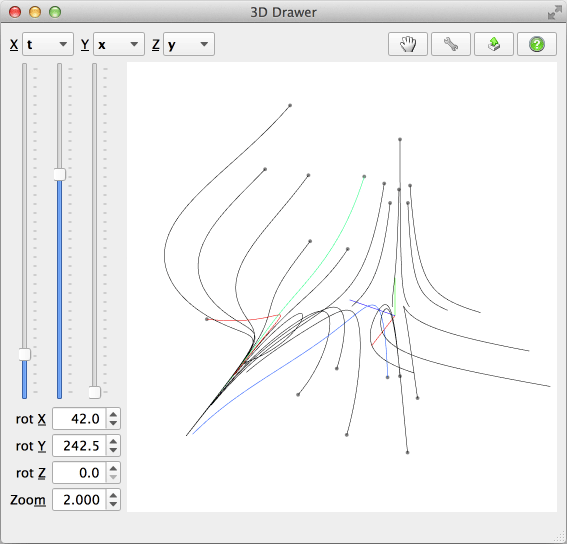Open the Z axis variable dropdown
This screenshot has height=544, width=567.
pos(189,44)
